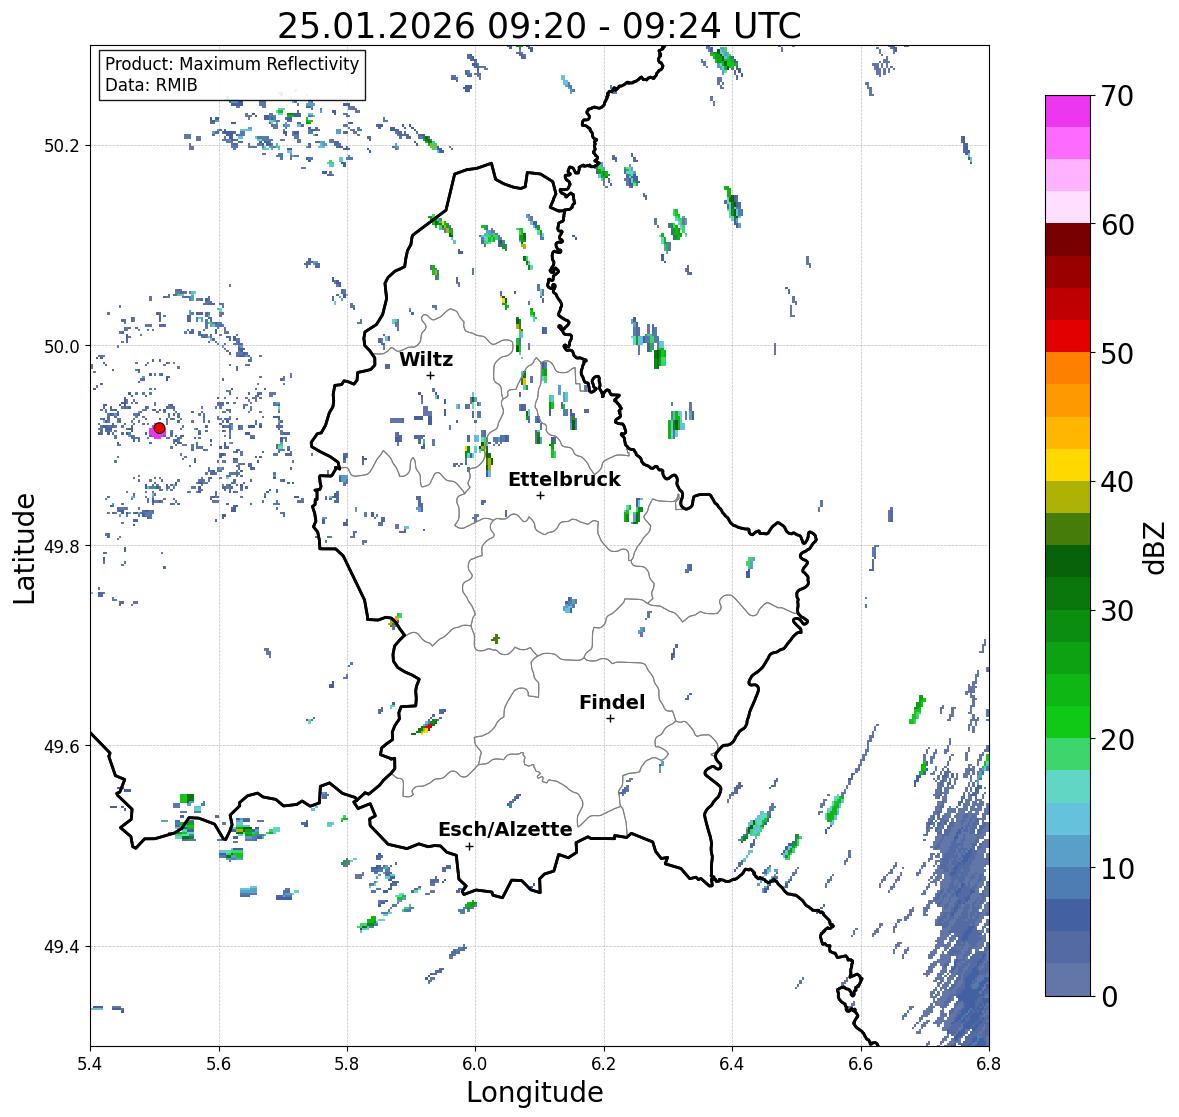Click the bright green 20 dBZ color band
The height and width of the screenshot is (1117, 1179).
pyautogui.click(x=1068, y=722)
